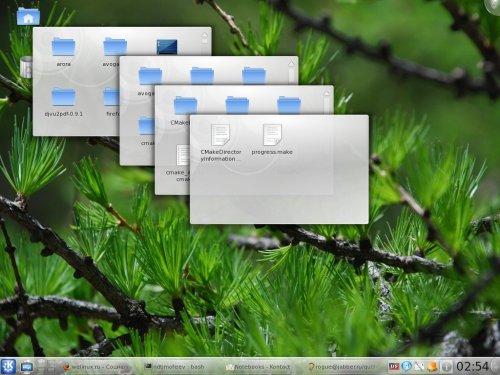Click the gray info icon left of the clock
Viewport: 500px width, 375px height.
coord(446,367)
